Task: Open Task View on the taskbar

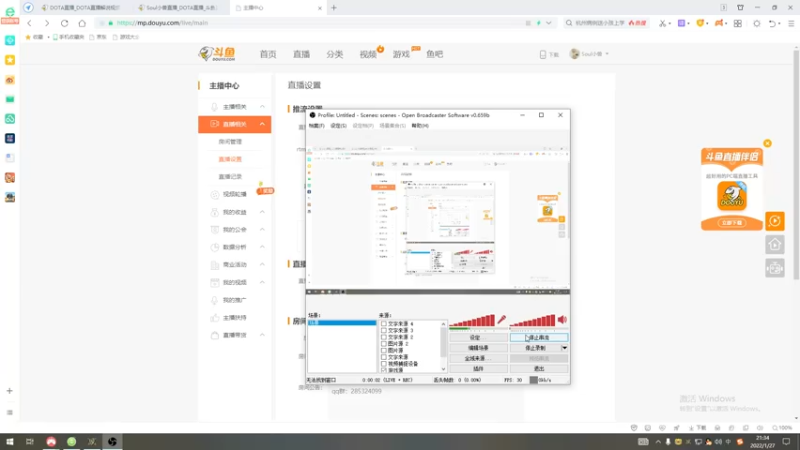Action: click(x=30, y=441)
